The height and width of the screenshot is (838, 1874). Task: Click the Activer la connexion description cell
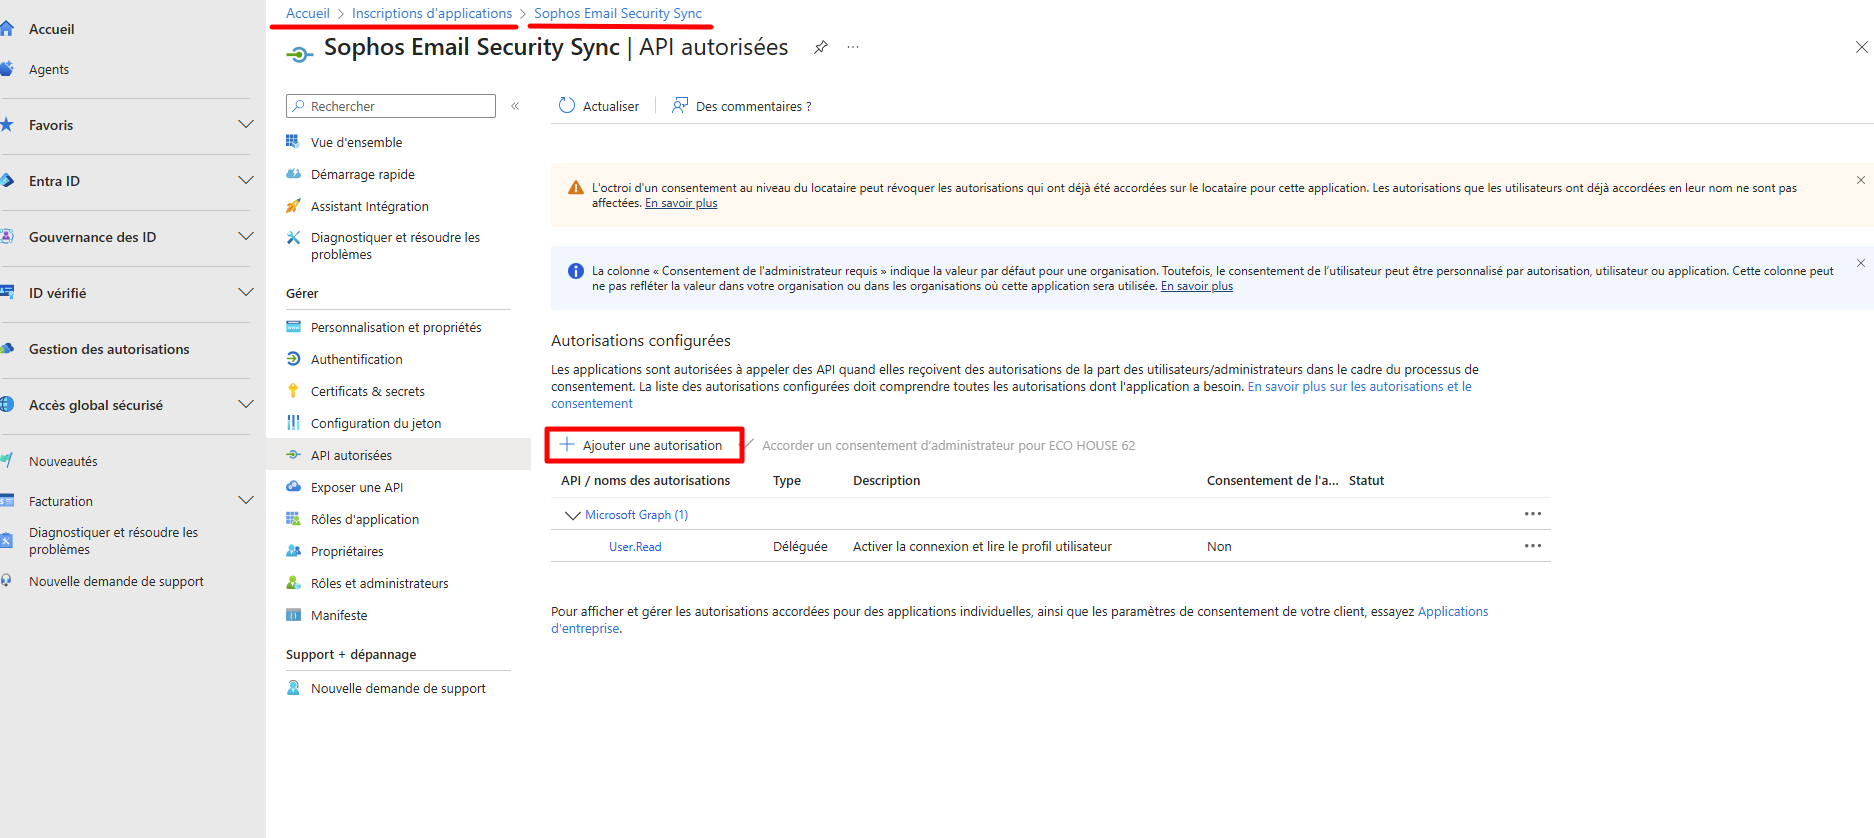(982, 546)
